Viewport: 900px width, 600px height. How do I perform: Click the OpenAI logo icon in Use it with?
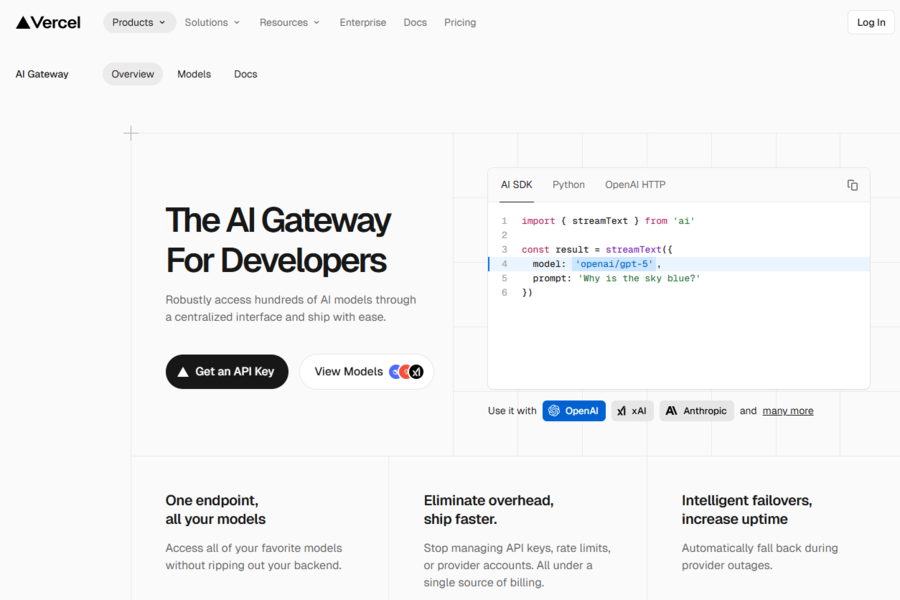click(x=554, y=411)
